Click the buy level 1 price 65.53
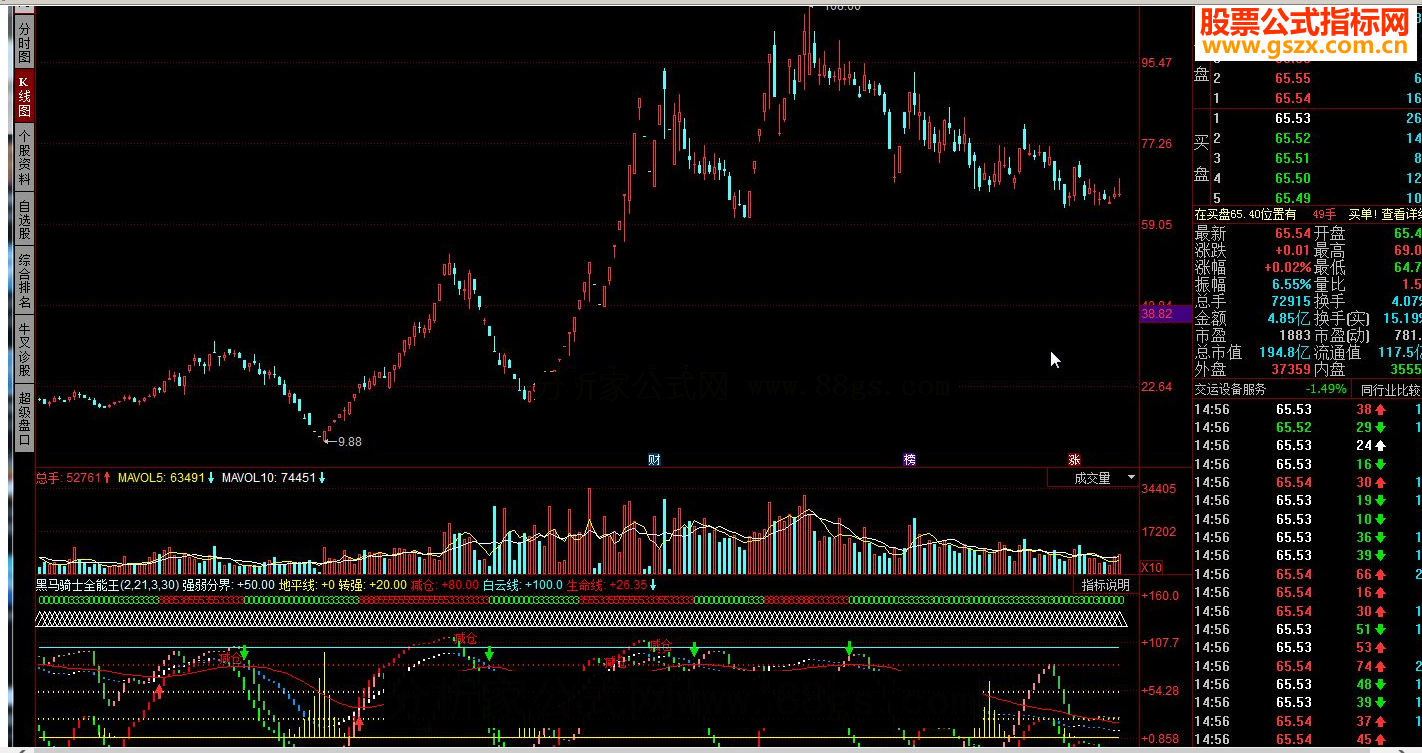The height and width of the screenshot is (753, 1422). (x=1293, y=118)
